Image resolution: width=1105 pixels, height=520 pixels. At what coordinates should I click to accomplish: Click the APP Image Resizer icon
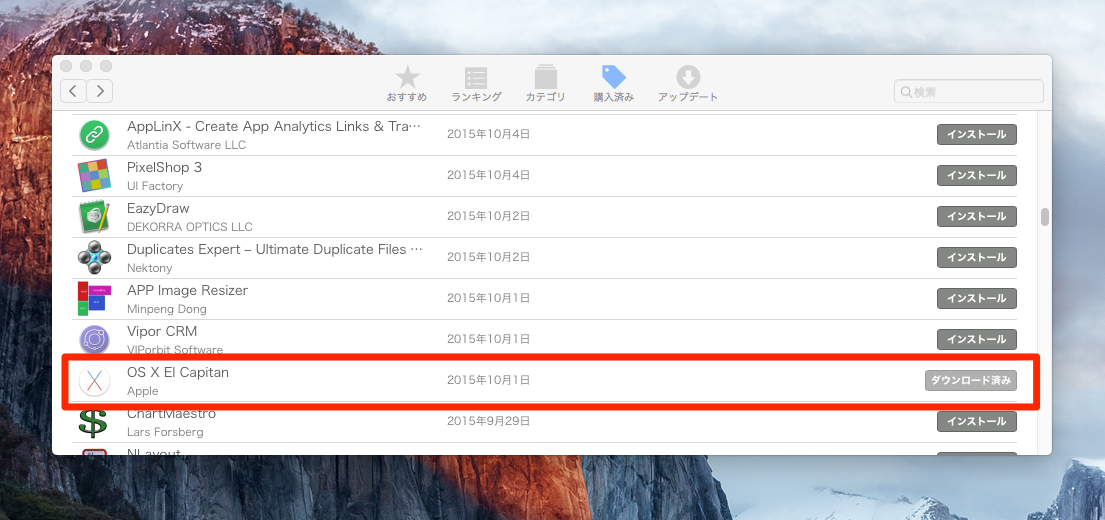point(93,299)
